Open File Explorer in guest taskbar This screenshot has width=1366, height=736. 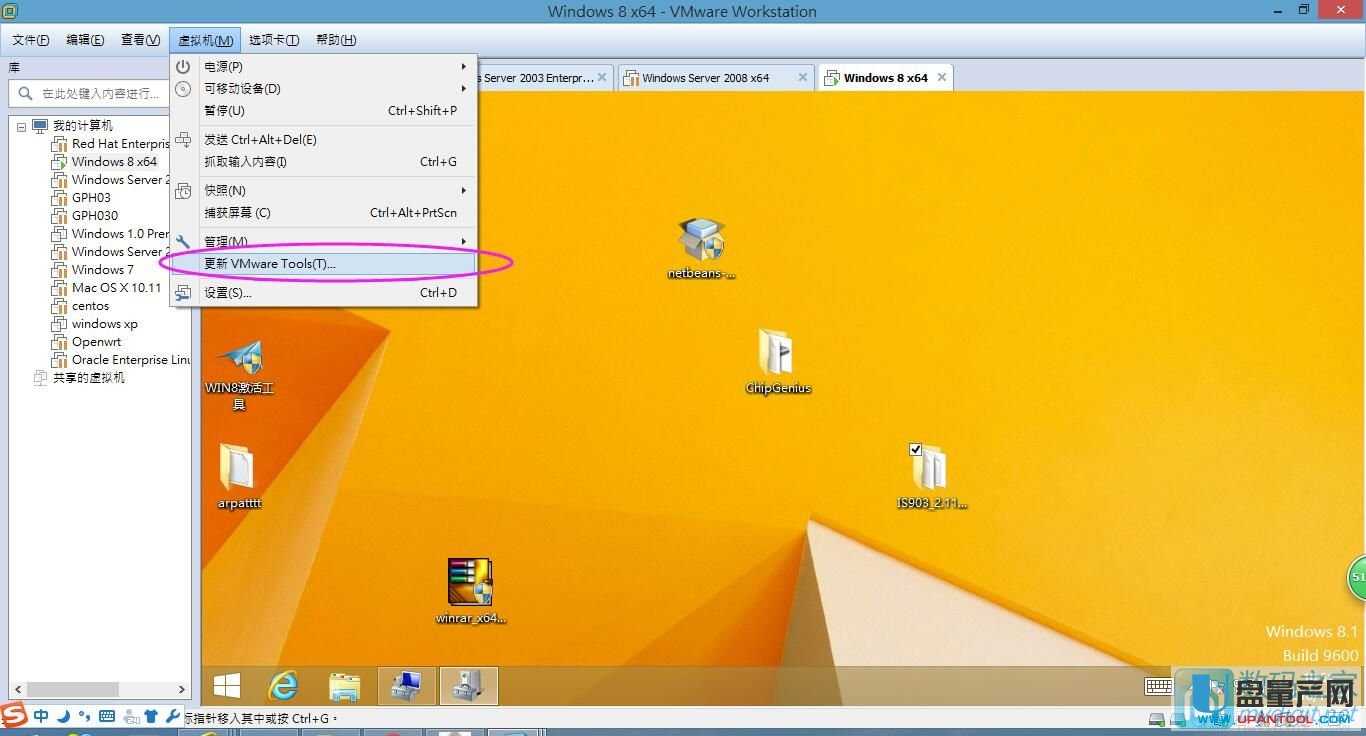[x=345, y=686]
